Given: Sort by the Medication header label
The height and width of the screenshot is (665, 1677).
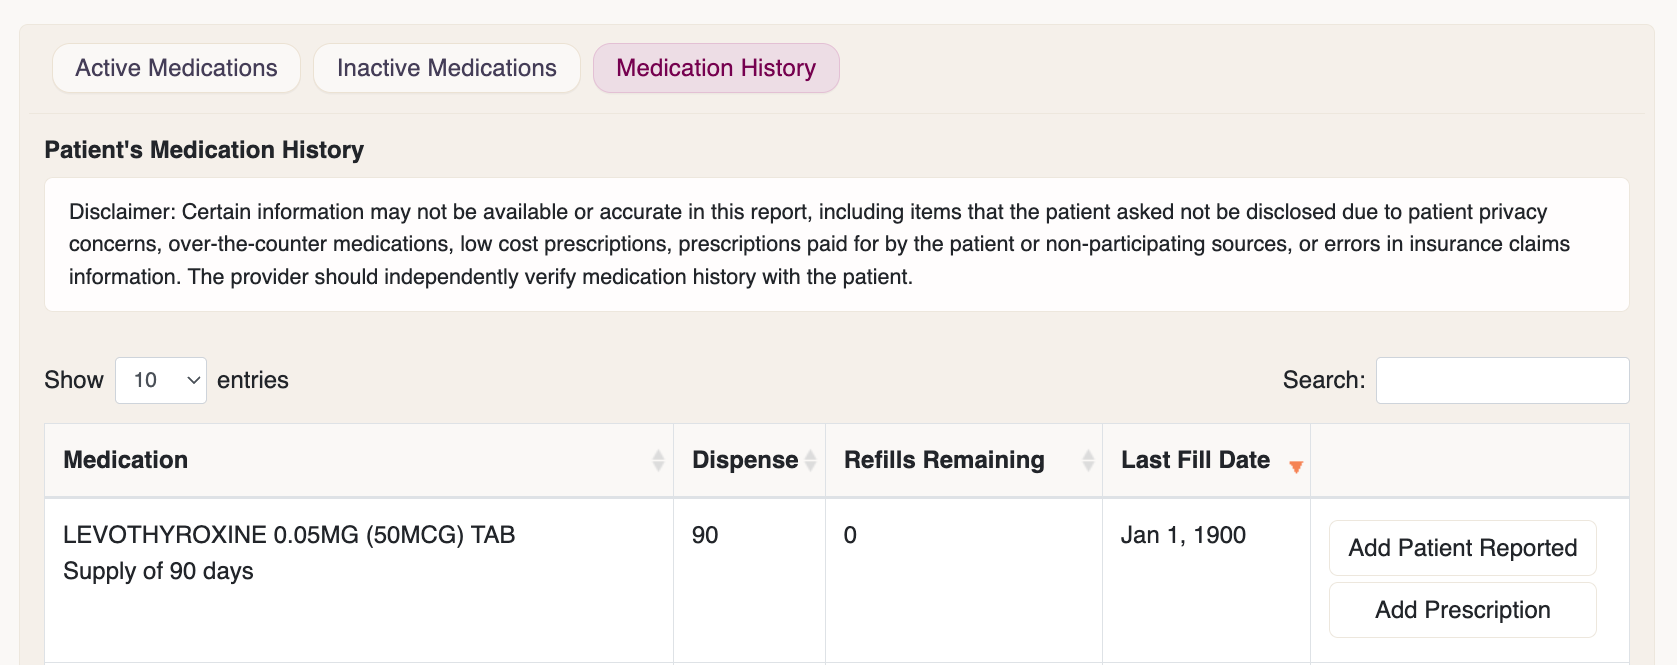Looking at the screenshot, I should [x=126, y=460].
